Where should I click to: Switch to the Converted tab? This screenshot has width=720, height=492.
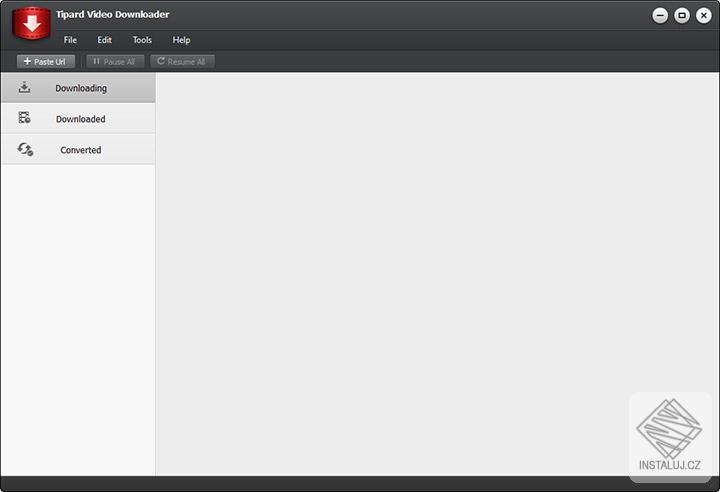79,149
